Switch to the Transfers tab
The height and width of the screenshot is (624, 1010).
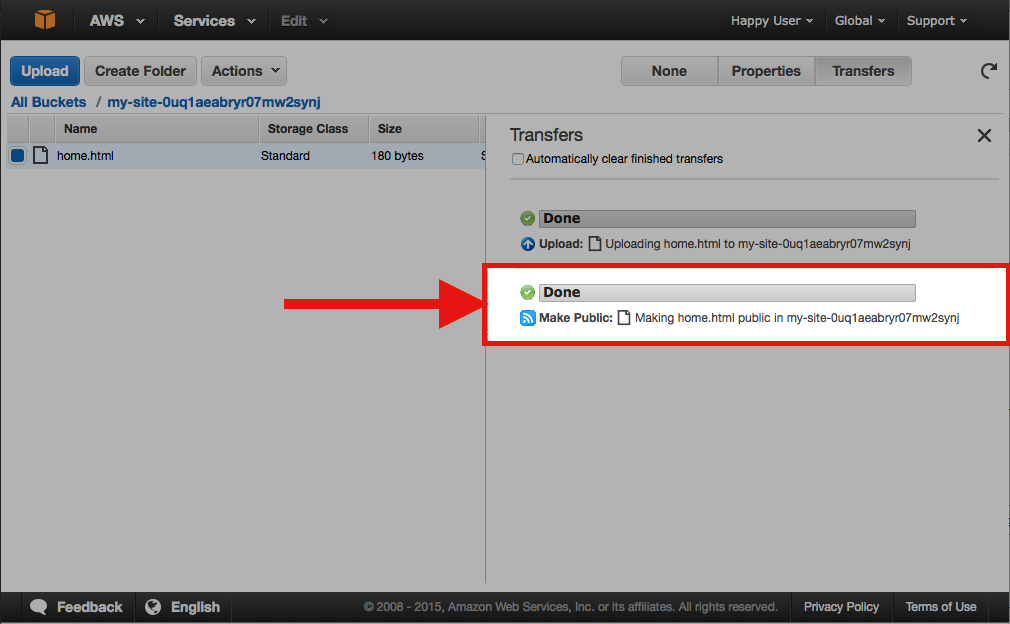(863, 71)
